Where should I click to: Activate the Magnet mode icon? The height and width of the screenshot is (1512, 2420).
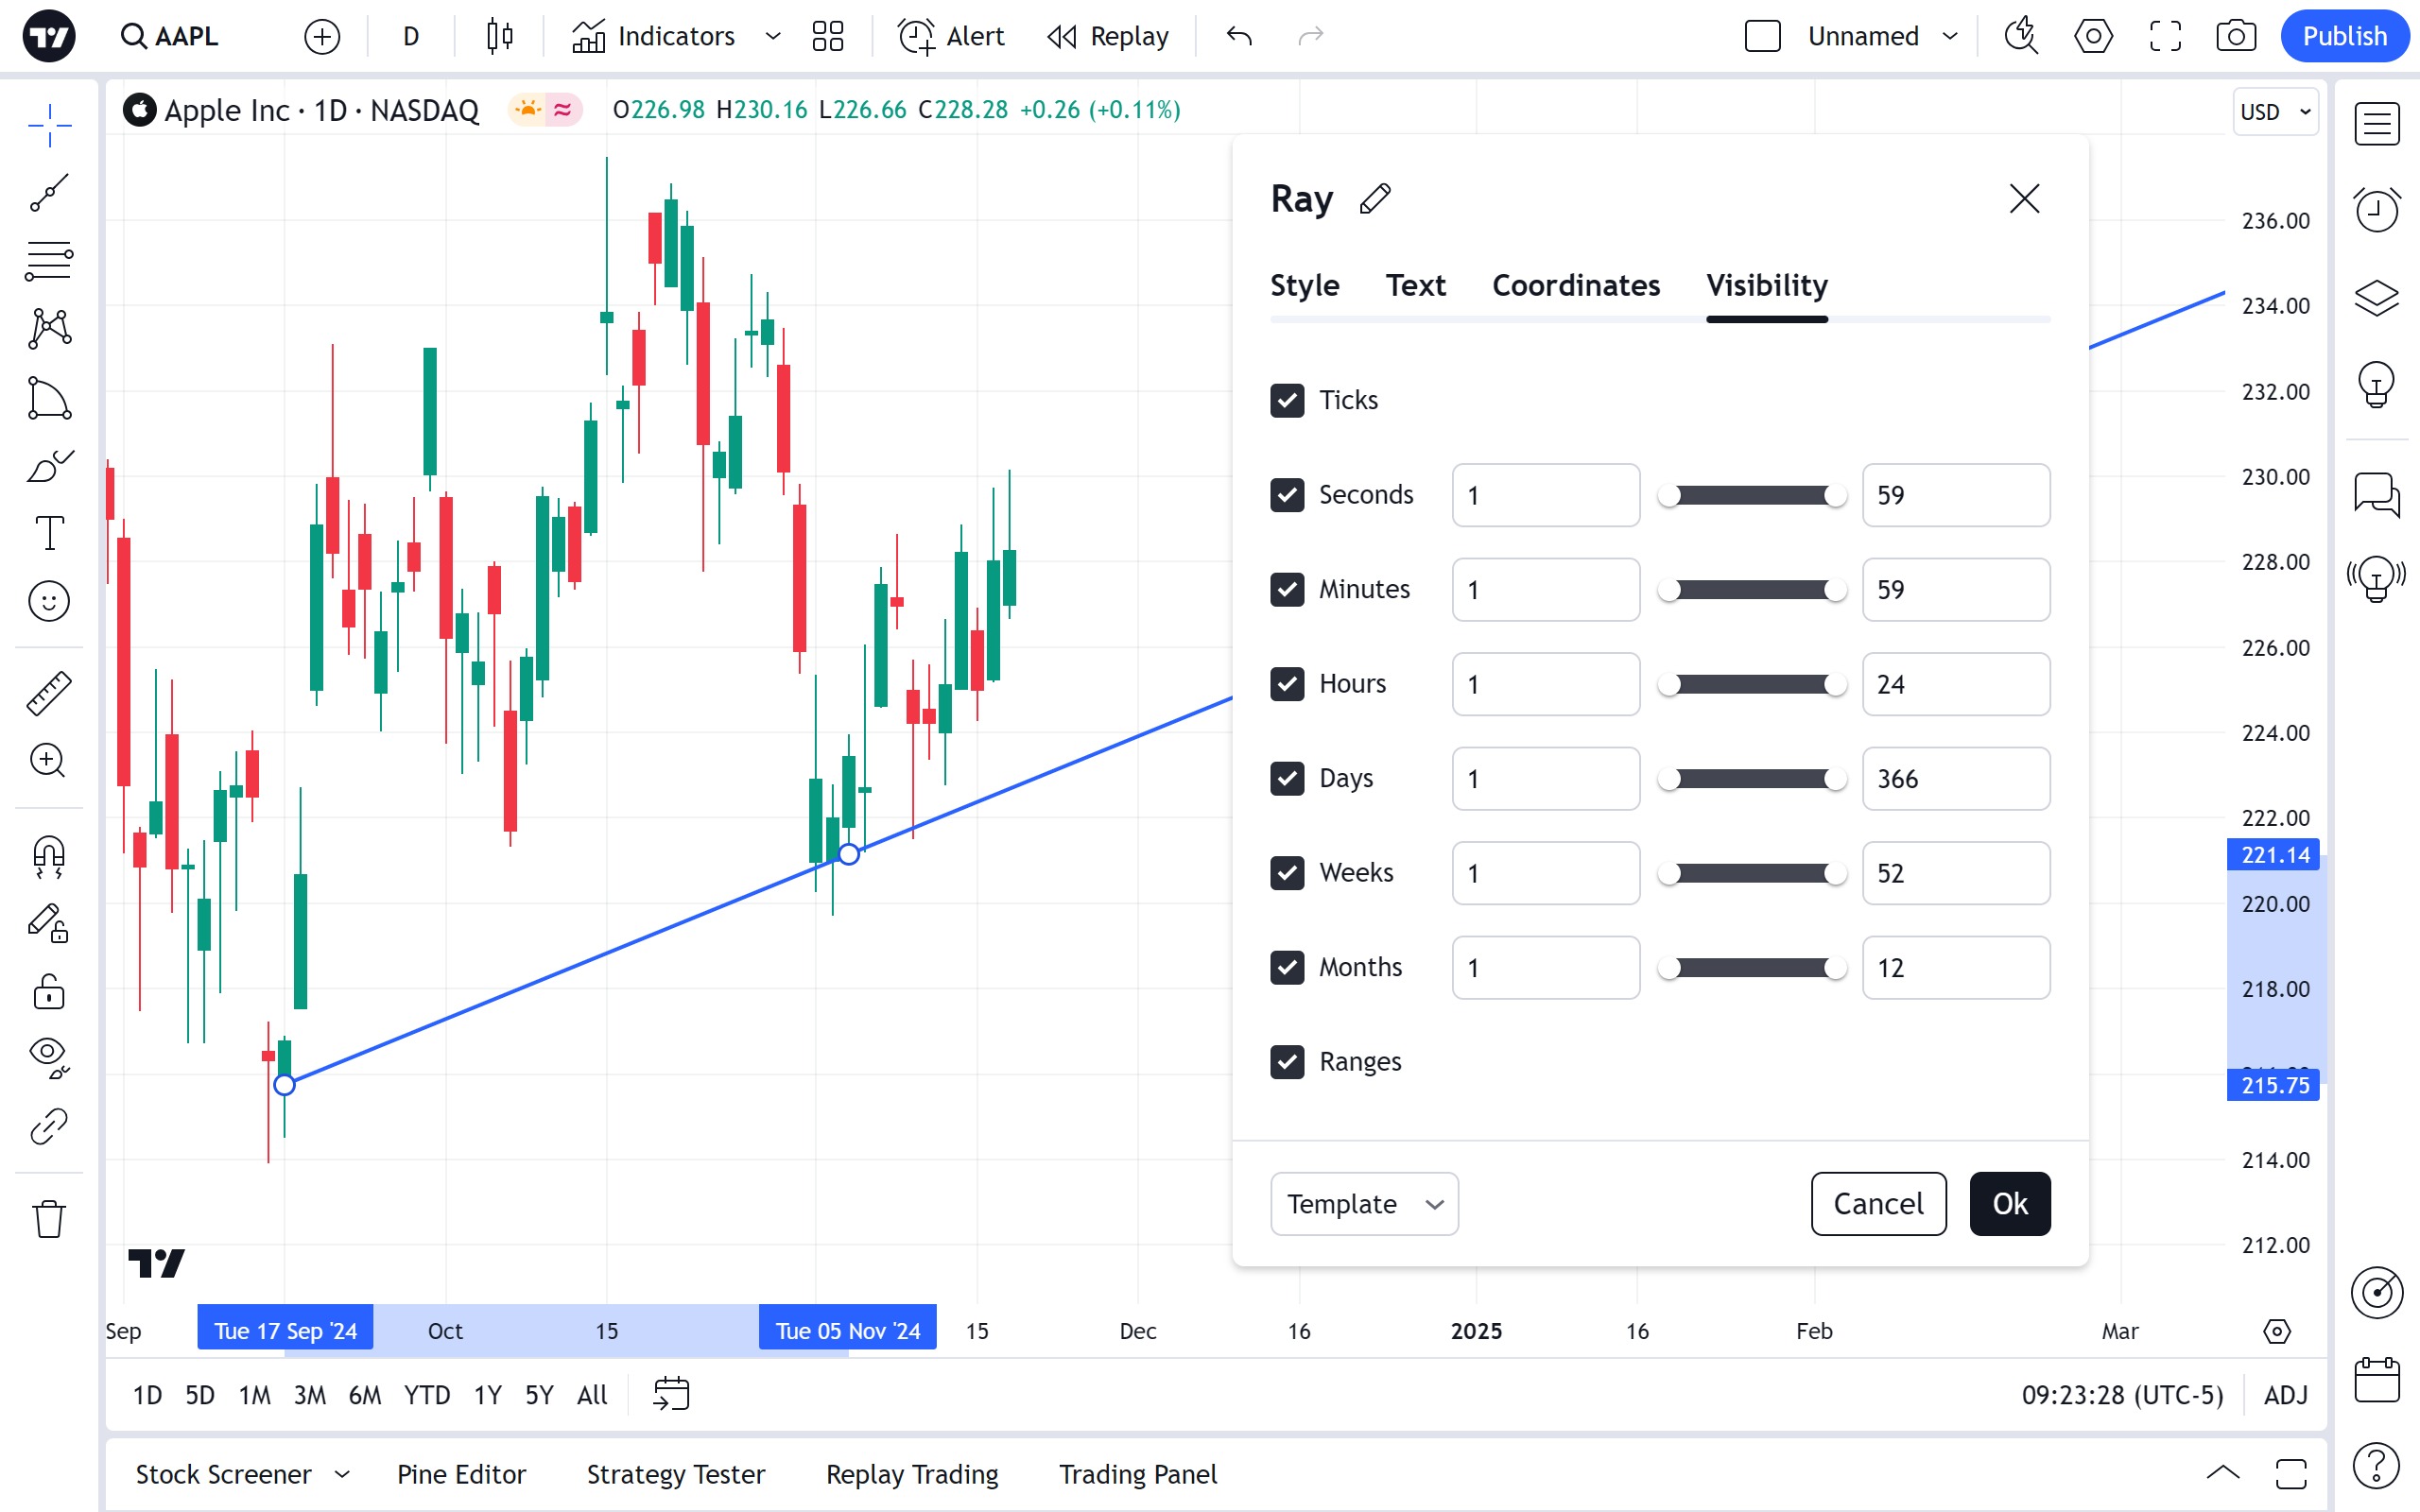tap(49, 856)
